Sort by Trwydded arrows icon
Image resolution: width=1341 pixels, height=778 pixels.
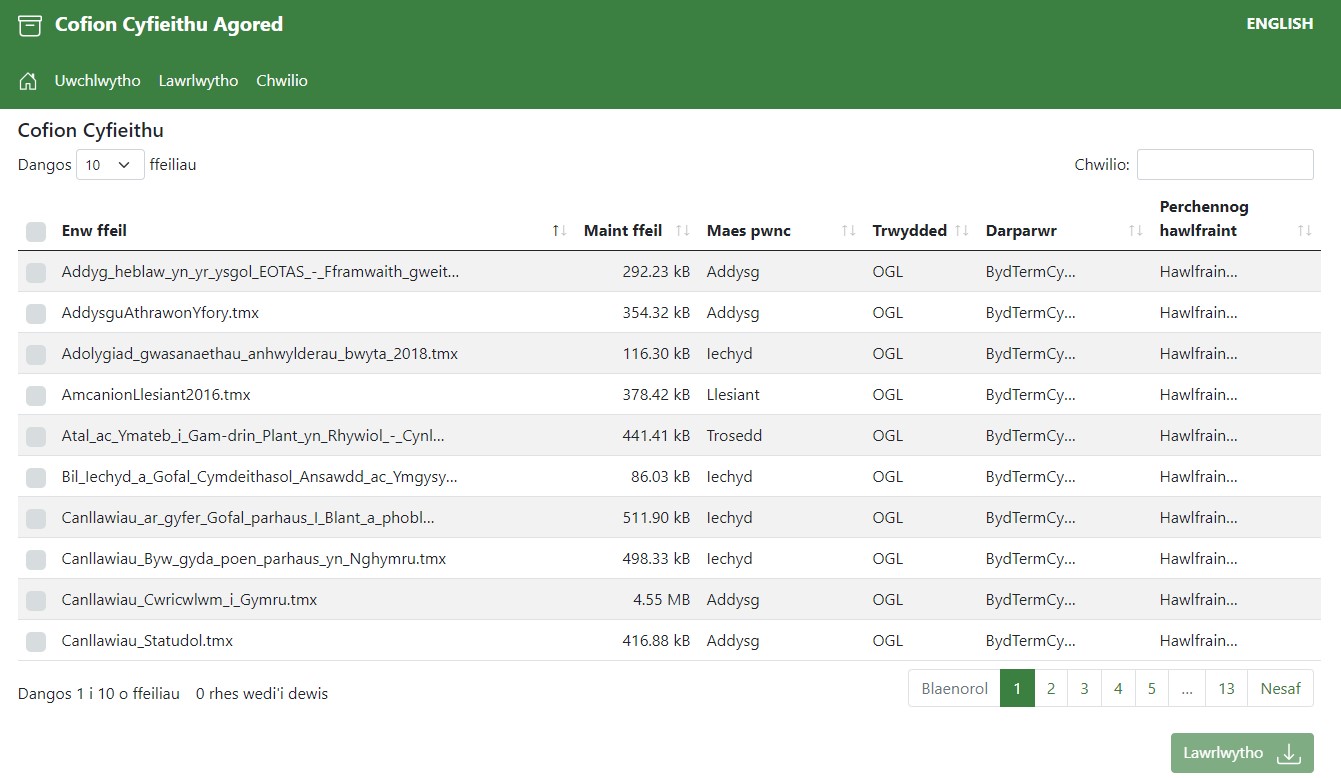click(962, 231)
